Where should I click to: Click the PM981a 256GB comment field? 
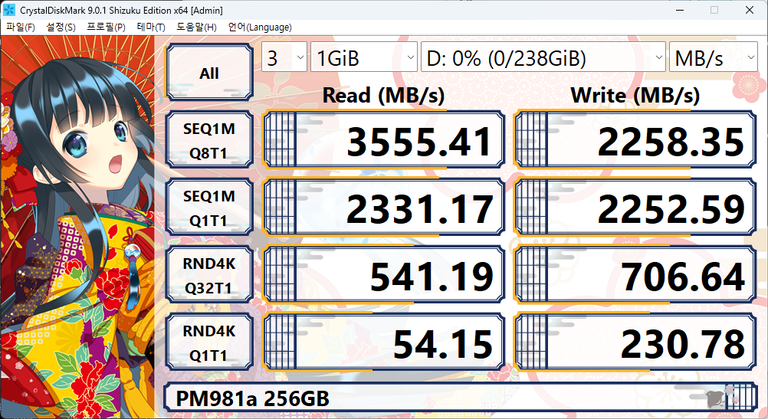[460, 398]
